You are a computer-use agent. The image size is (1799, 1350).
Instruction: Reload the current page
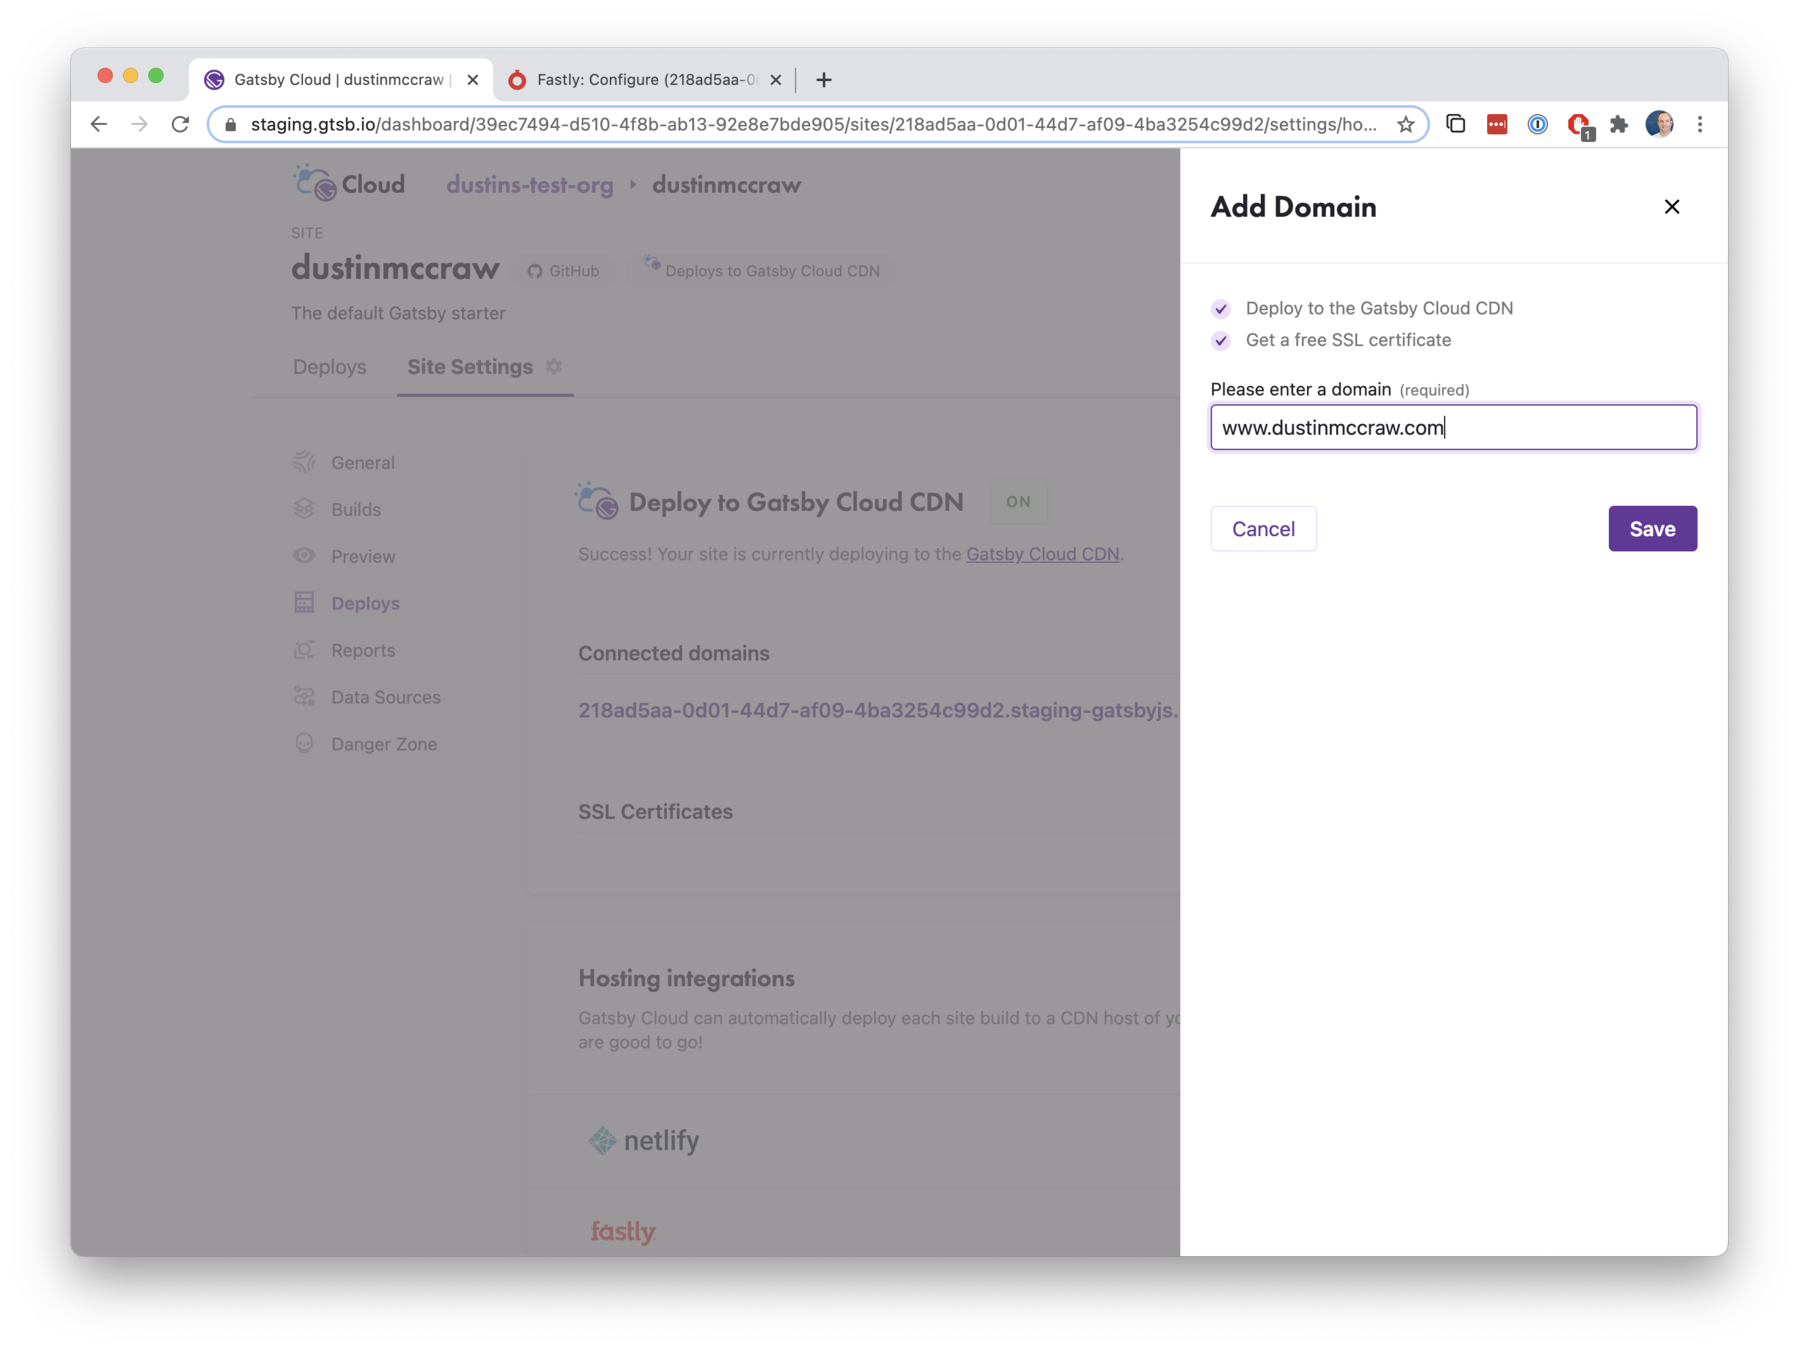pyautogui.click(x=180, y=125)
